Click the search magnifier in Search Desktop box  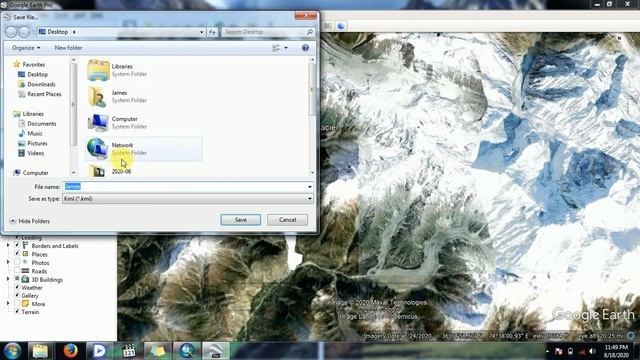310,32
